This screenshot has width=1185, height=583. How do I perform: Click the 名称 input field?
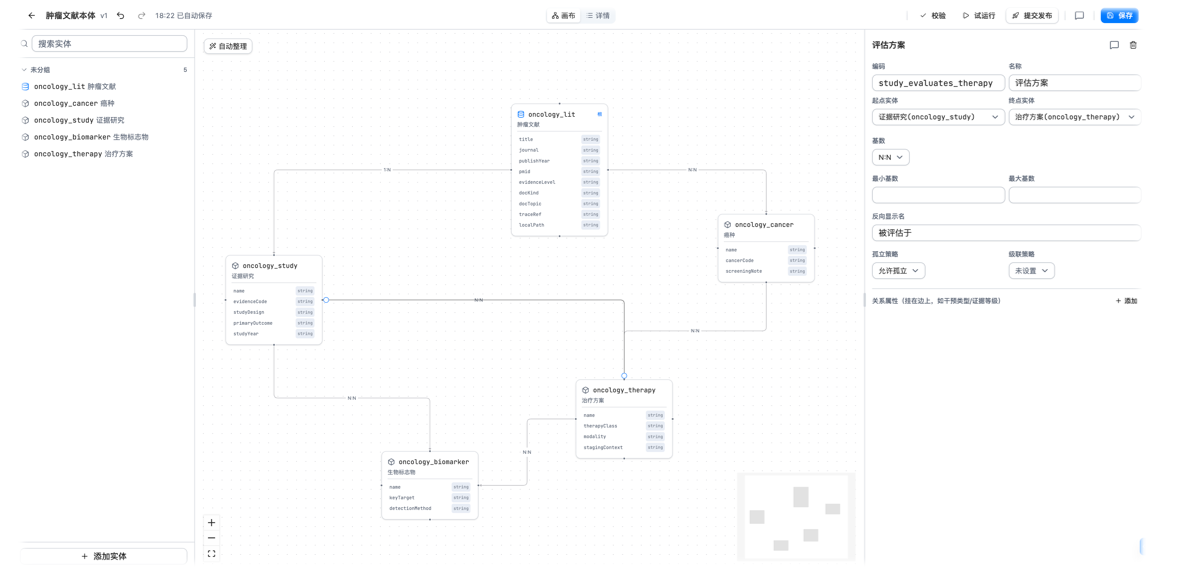(x=1074, y=82)
